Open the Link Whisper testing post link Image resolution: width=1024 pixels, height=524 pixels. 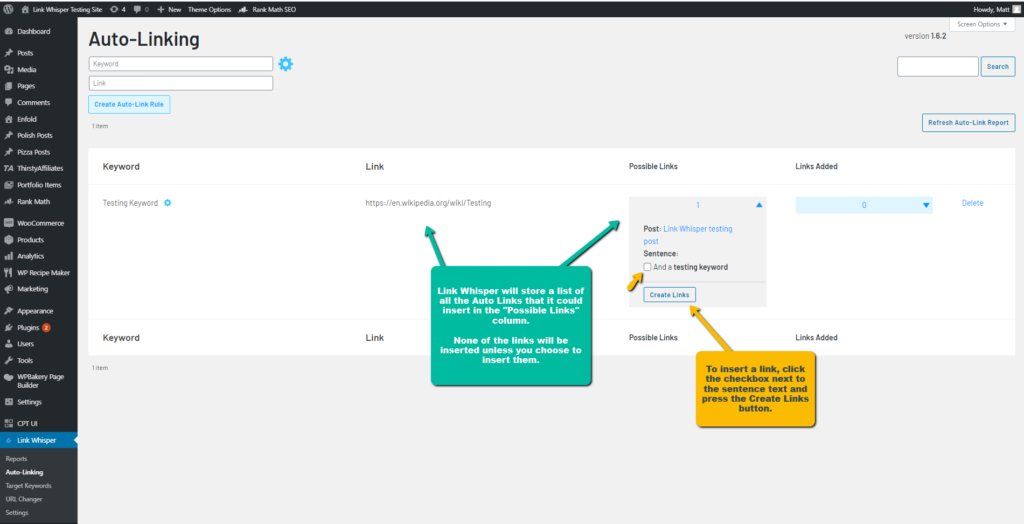click(x=688, y=235)
